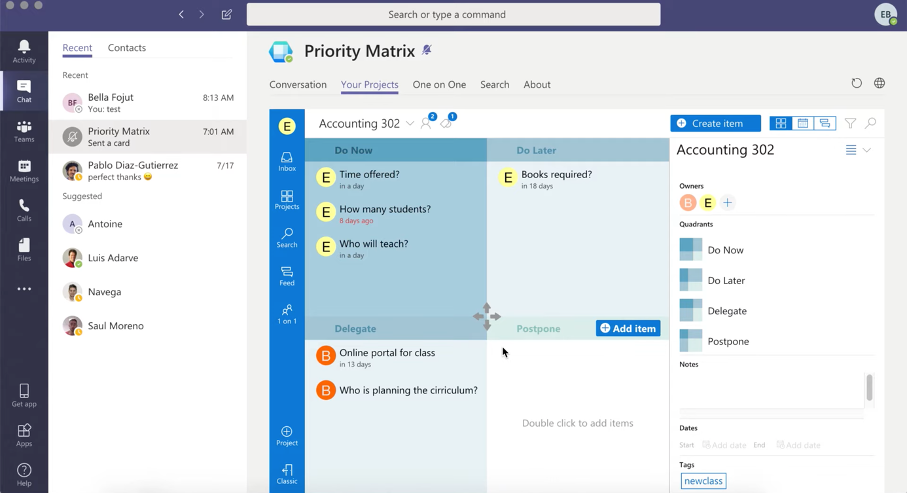Switch to the Gantt timeline view
The width and height of the screenshot is (908, 494).
(825, 123)
